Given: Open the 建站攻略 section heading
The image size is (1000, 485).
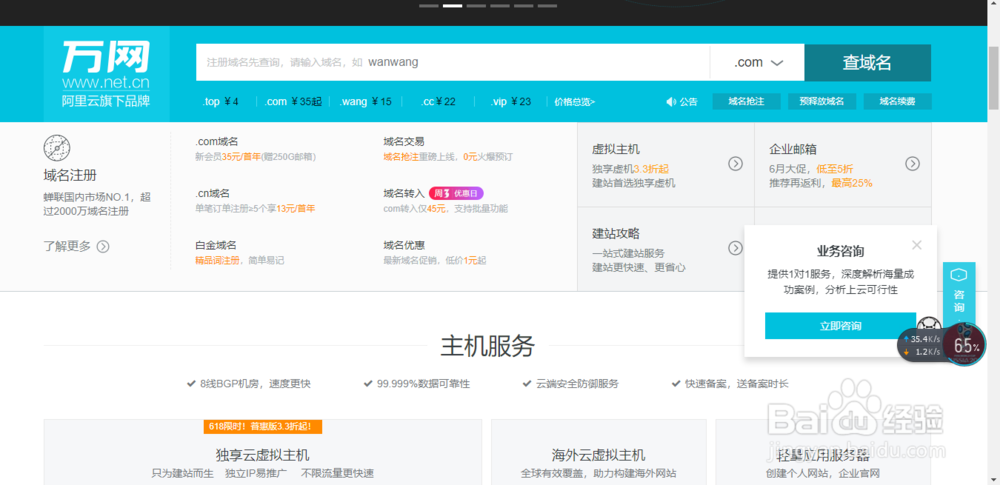Looking at the screenshot, I should [x=615, y=234].
